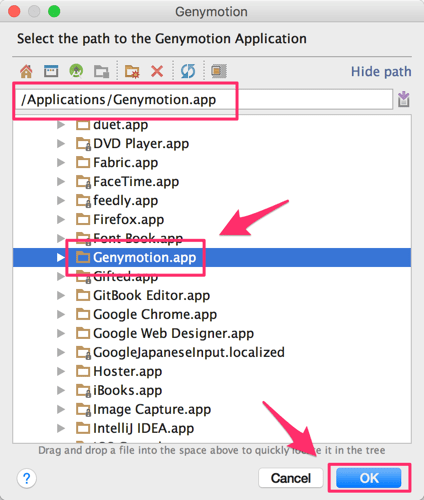Close the Genymotion dialog window
Image resolution: width=424 pixels, height=500 pixels.
point(14,11)
